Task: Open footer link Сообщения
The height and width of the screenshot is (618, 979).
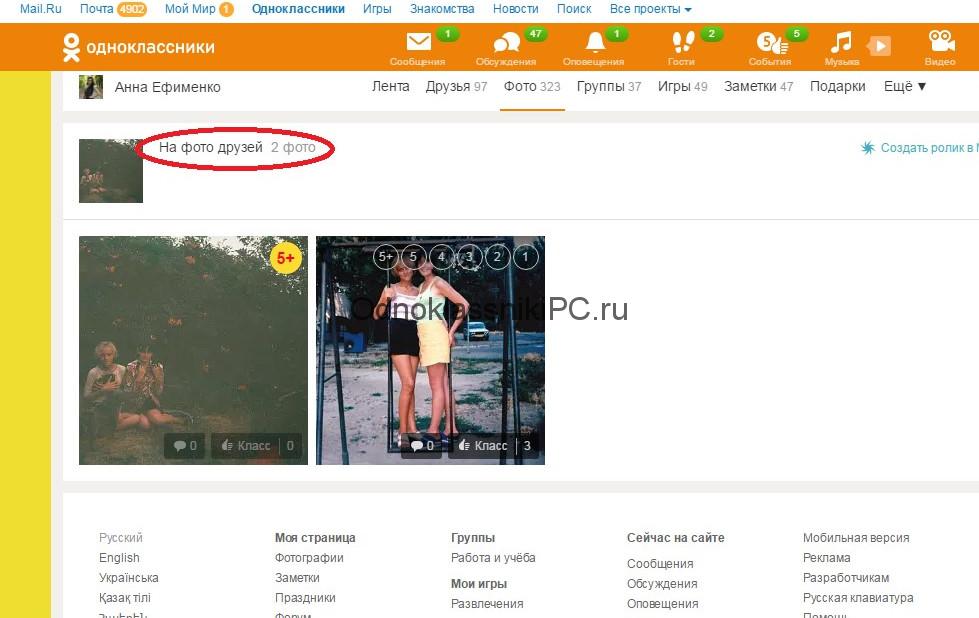Action: point(660,564)
